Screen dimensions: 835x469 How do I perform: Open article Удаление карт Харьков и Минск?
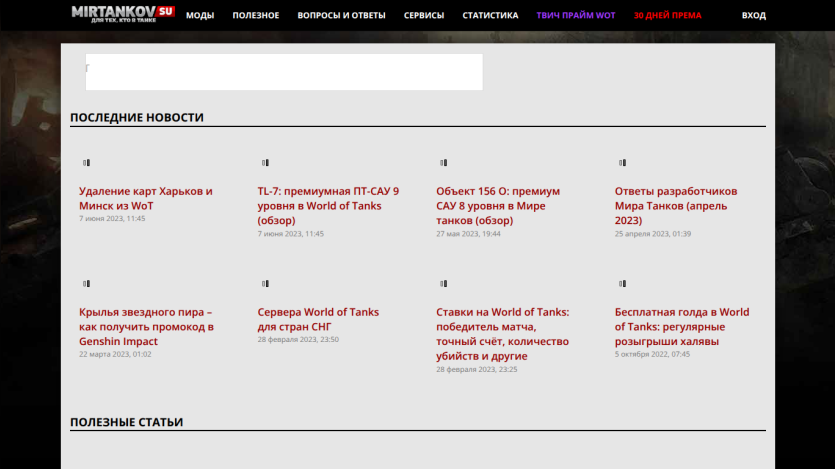(x=145, y=198)
